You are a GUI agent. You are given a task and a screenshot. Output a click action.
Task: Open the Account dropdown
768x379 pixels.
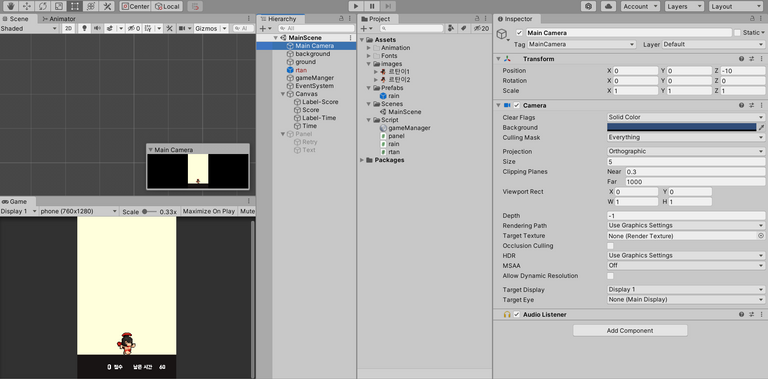pos(641,6)
